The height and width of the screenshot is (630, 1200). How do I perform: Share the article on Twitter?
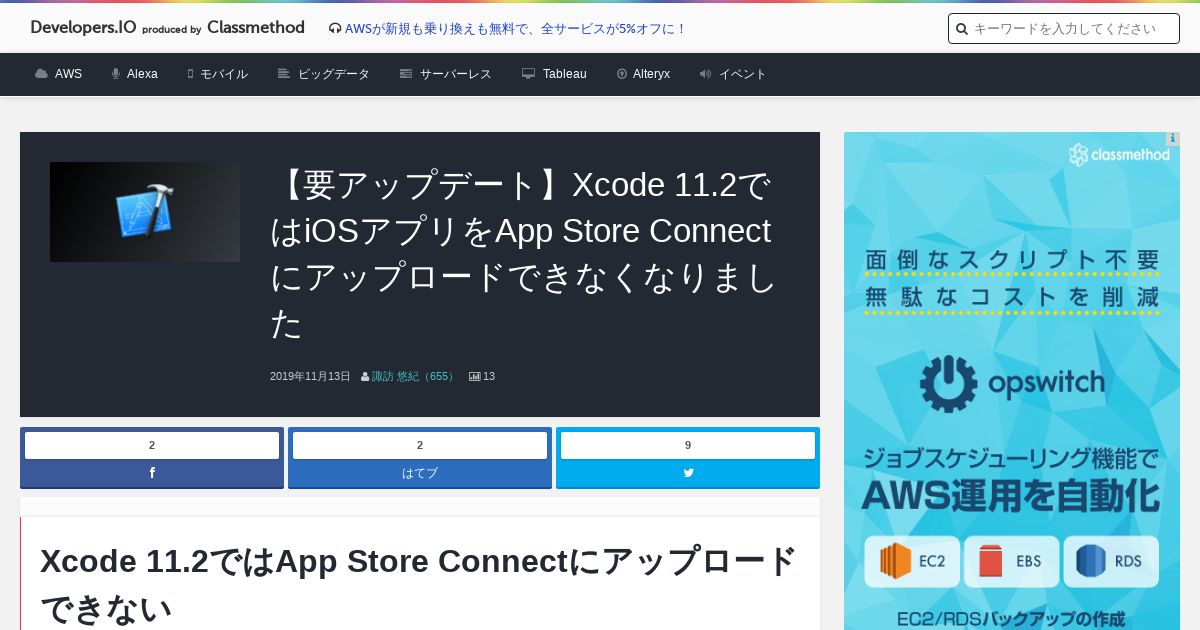click(688, 473)
